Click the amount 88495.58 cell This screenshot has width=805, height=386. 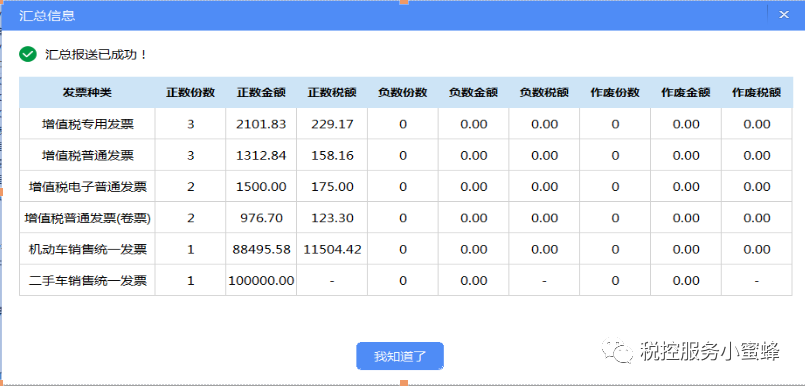pyautogui.click(x=261, y=249)
